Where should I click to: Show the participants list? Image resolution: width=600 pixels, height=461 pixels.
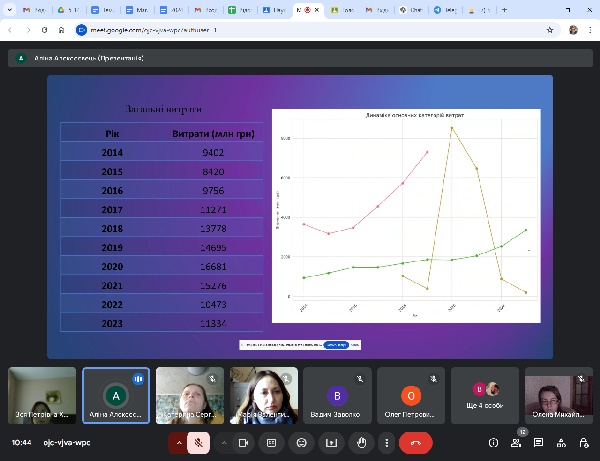[x=516, y=442]
